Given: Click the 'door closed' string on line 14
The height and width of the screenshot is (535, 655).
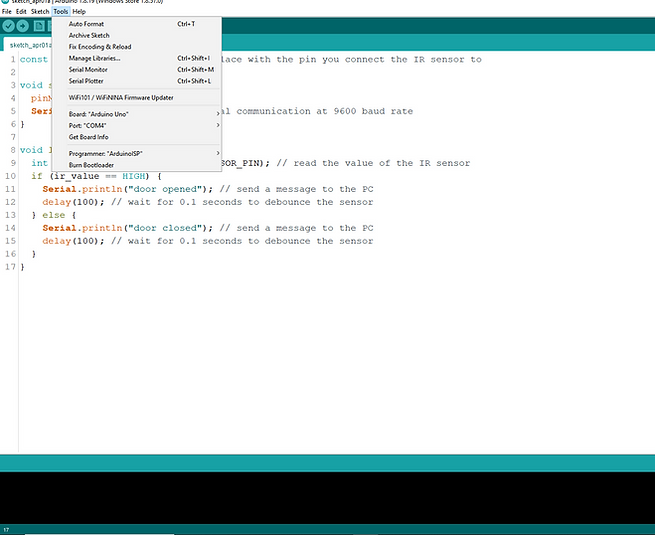Looking at the screenshot, I should [165, 228].
